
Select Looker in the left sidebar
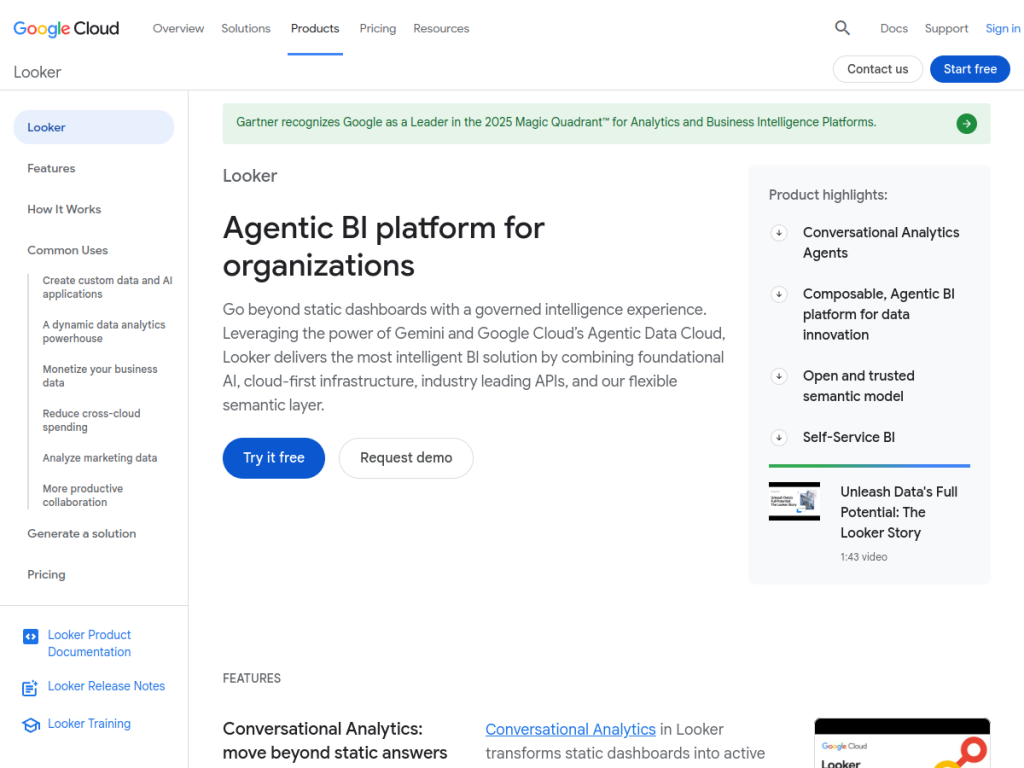pos(94,127)
